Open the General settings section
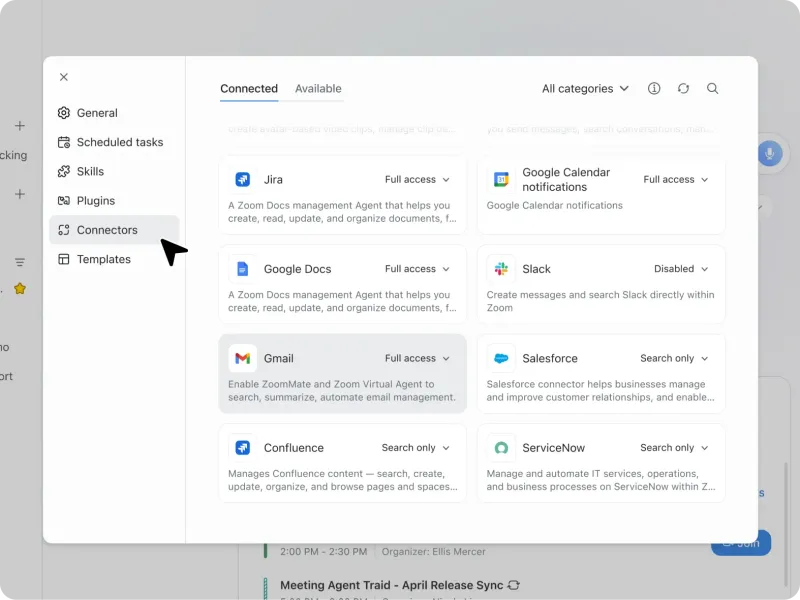 point(114,113)
